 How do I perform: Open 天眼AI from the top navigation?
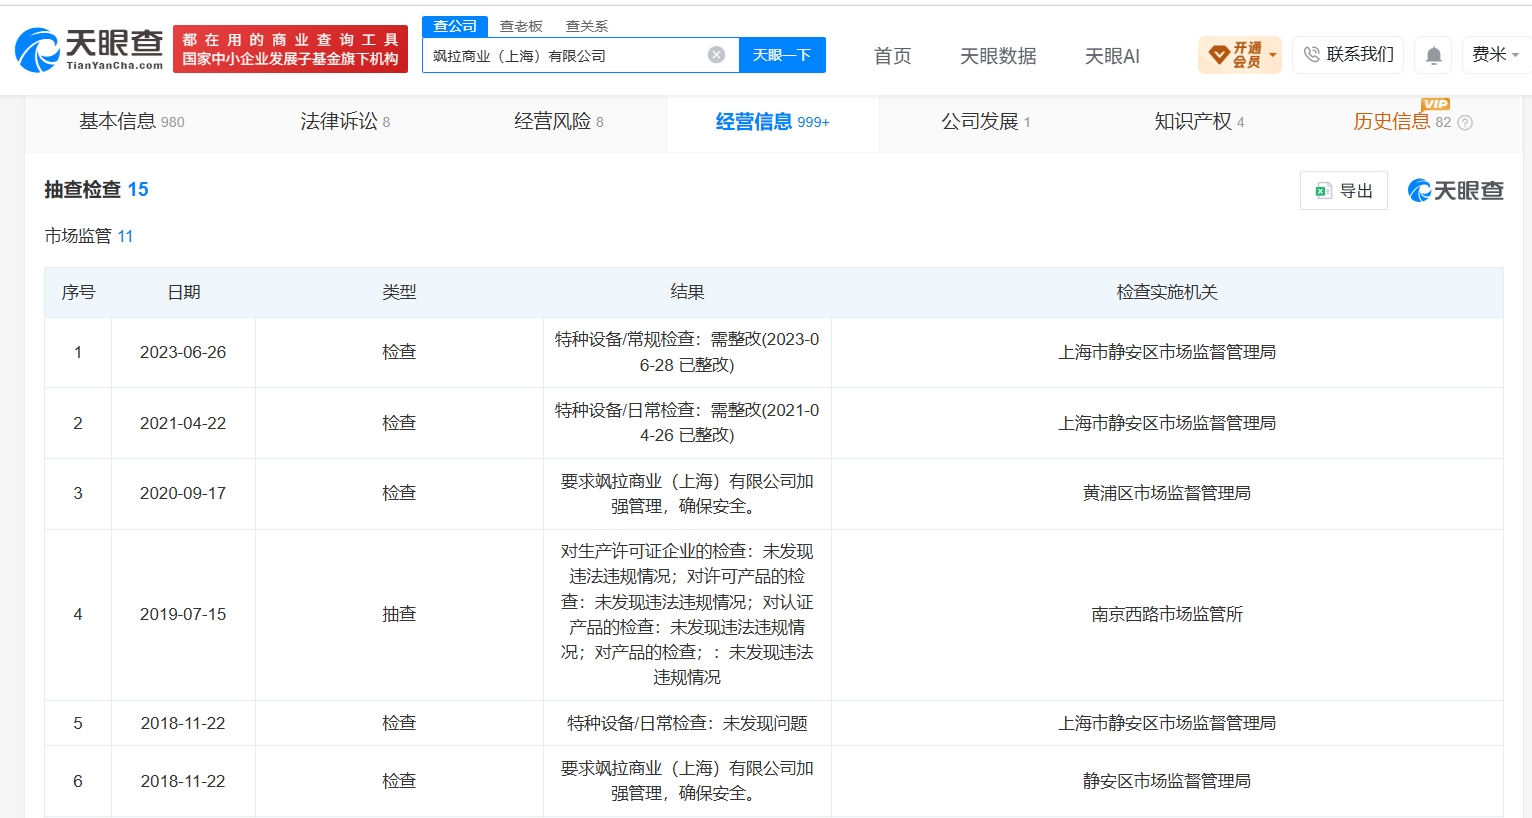1112,56
